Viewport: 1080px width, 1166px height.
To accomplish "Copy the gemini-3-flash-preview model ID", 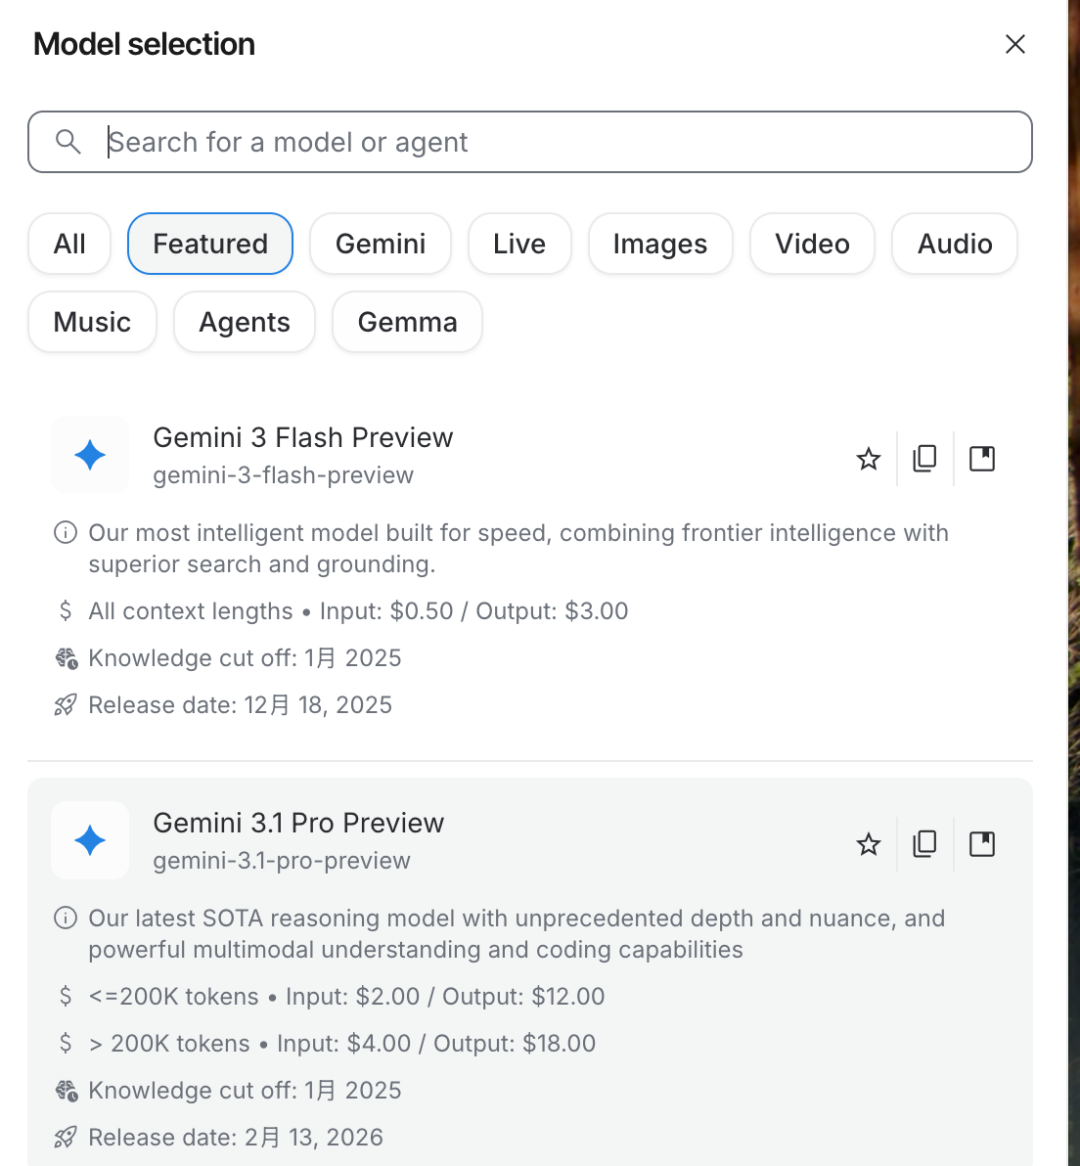I will click(925, 459).
